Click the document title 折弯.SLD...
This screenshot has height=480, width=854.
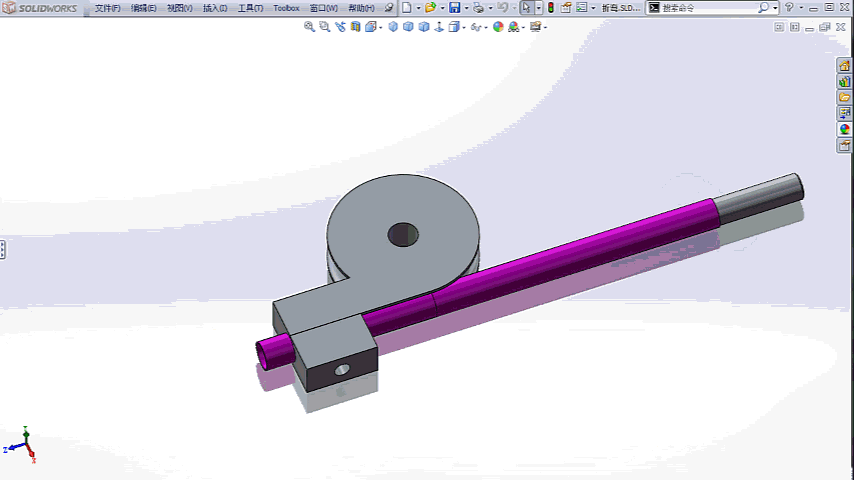620,8
